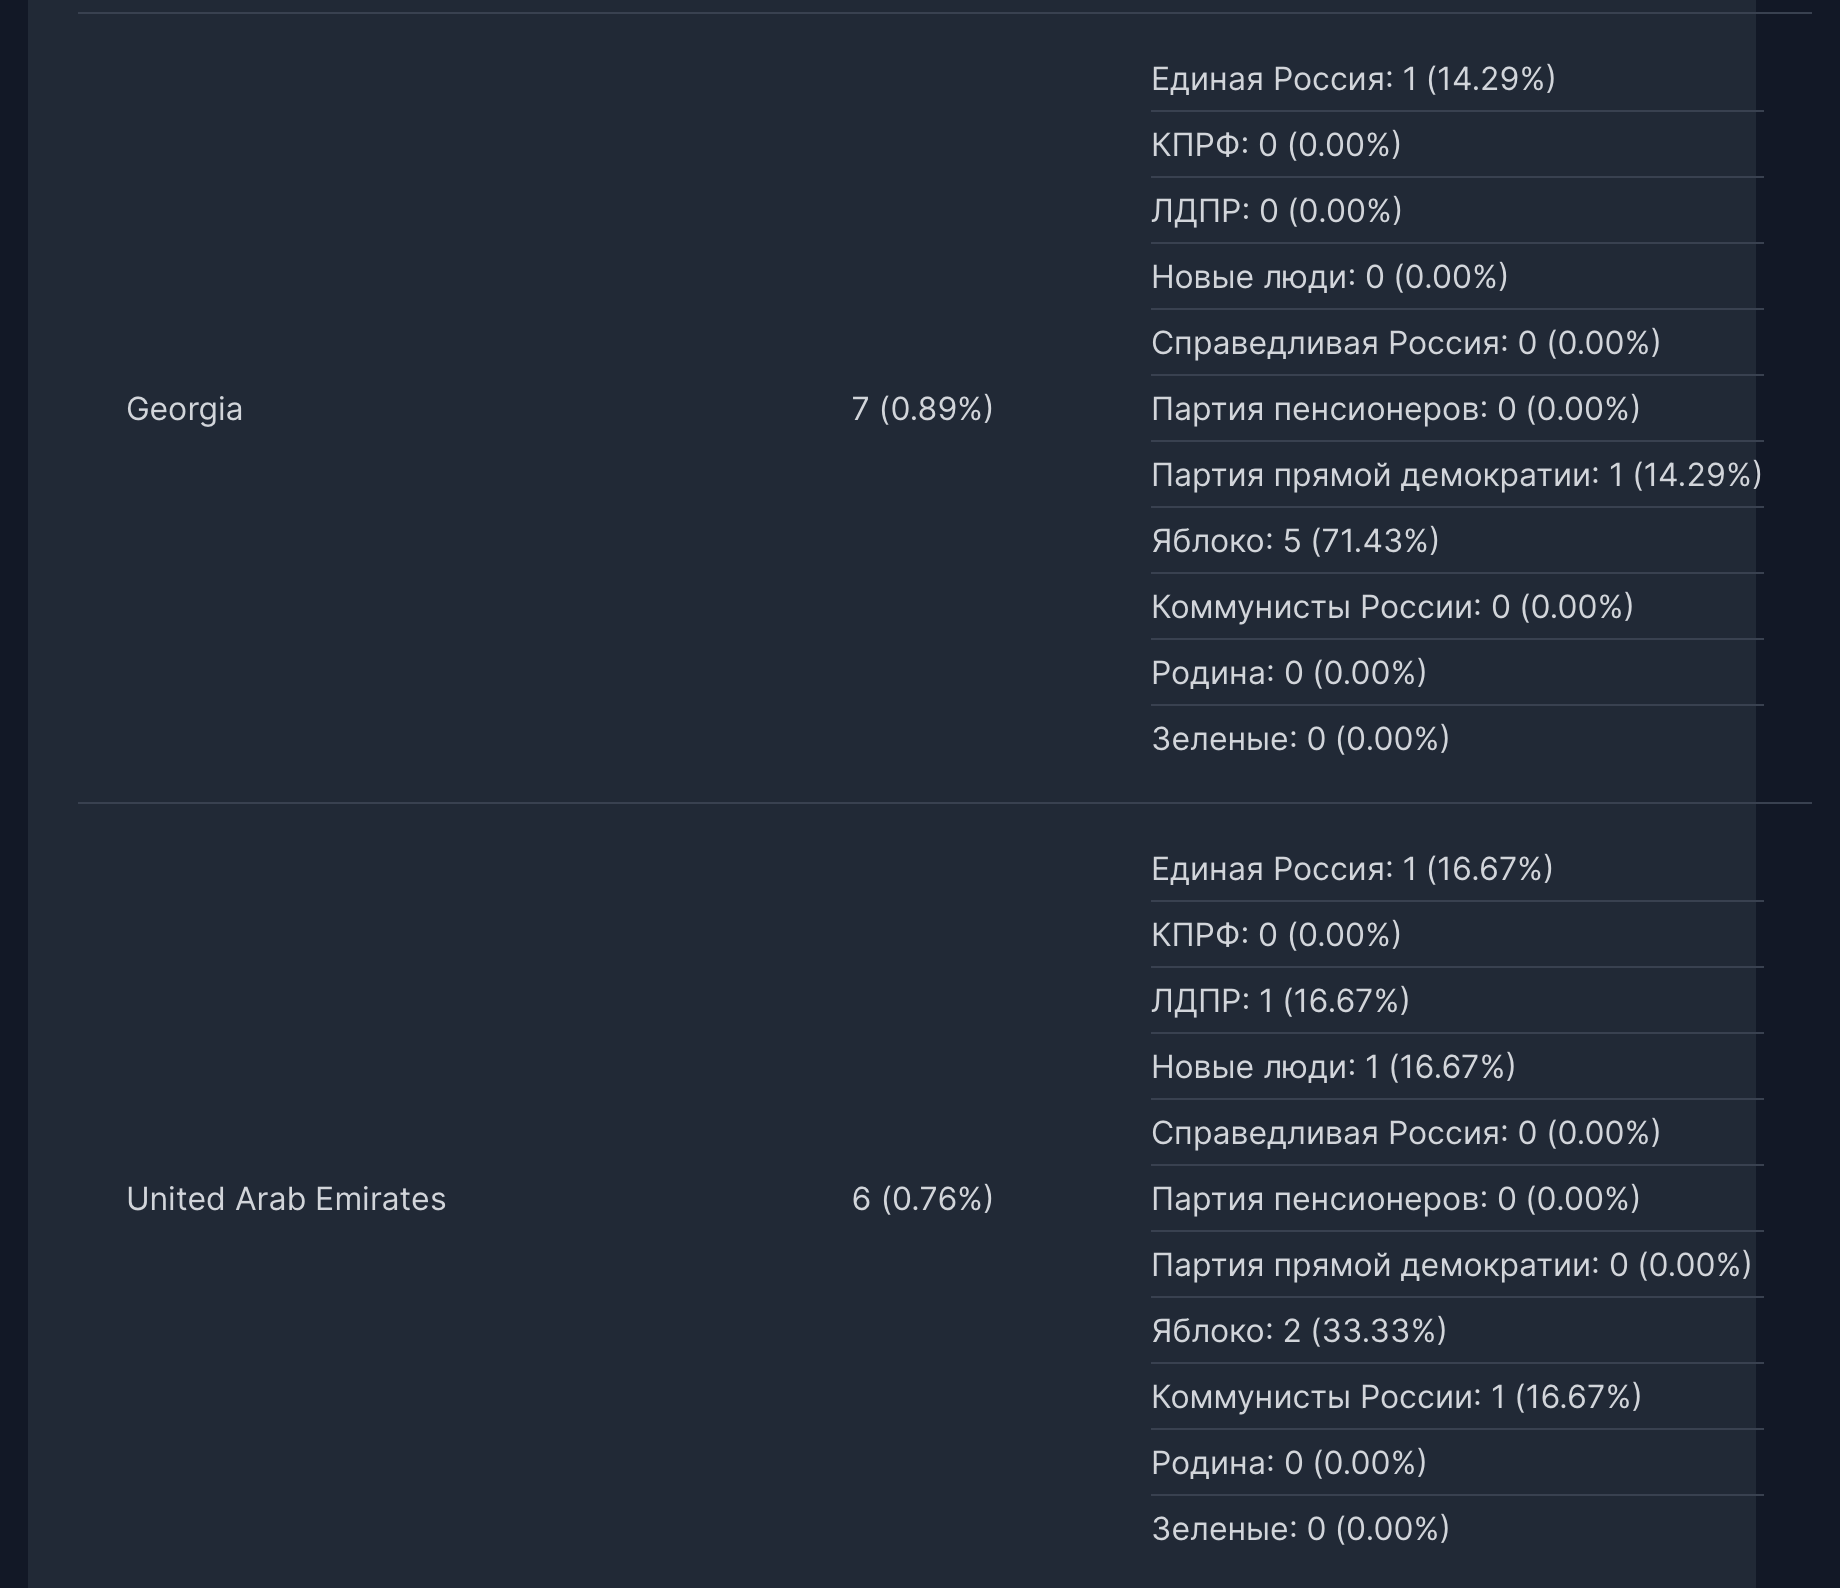The width and height of the screenshot is (1840, 1588).
Task: Select the Georgia country cell
Action: coord(185,409)
